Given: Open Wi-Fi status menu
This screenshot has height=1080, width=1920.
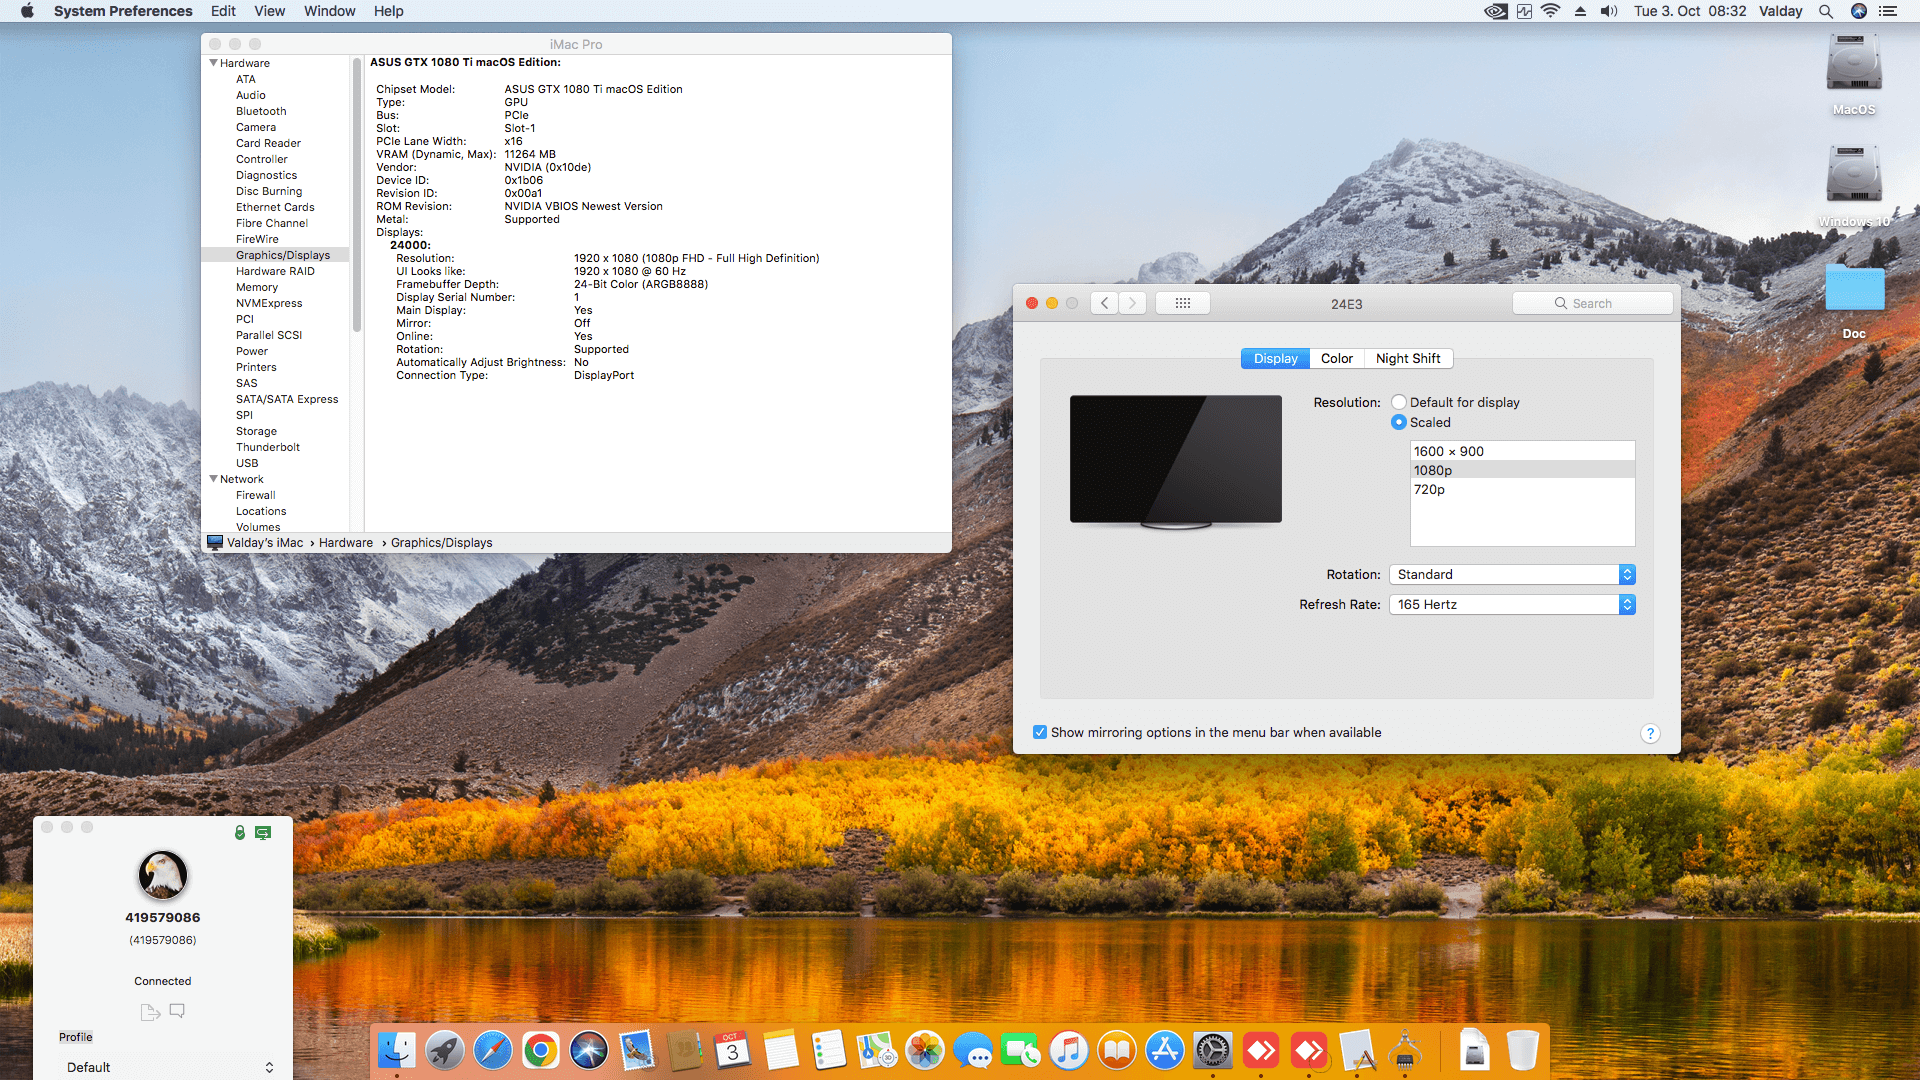Looking at the screenshot, I should click(1551, 11).
